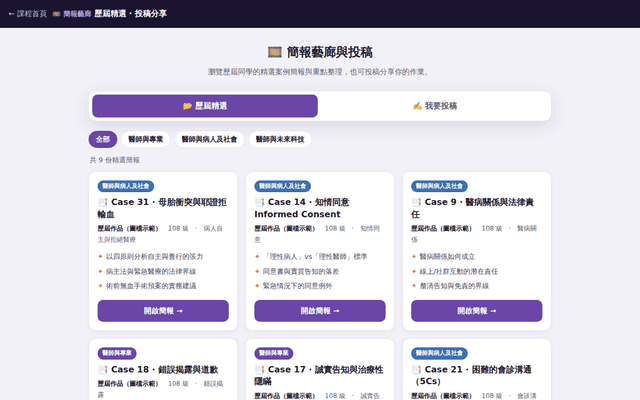This screenshot has height=400, width=640.
Task: Click bullet 線上/社群互動的潛在責任
Action: click(x=458, y=271)
